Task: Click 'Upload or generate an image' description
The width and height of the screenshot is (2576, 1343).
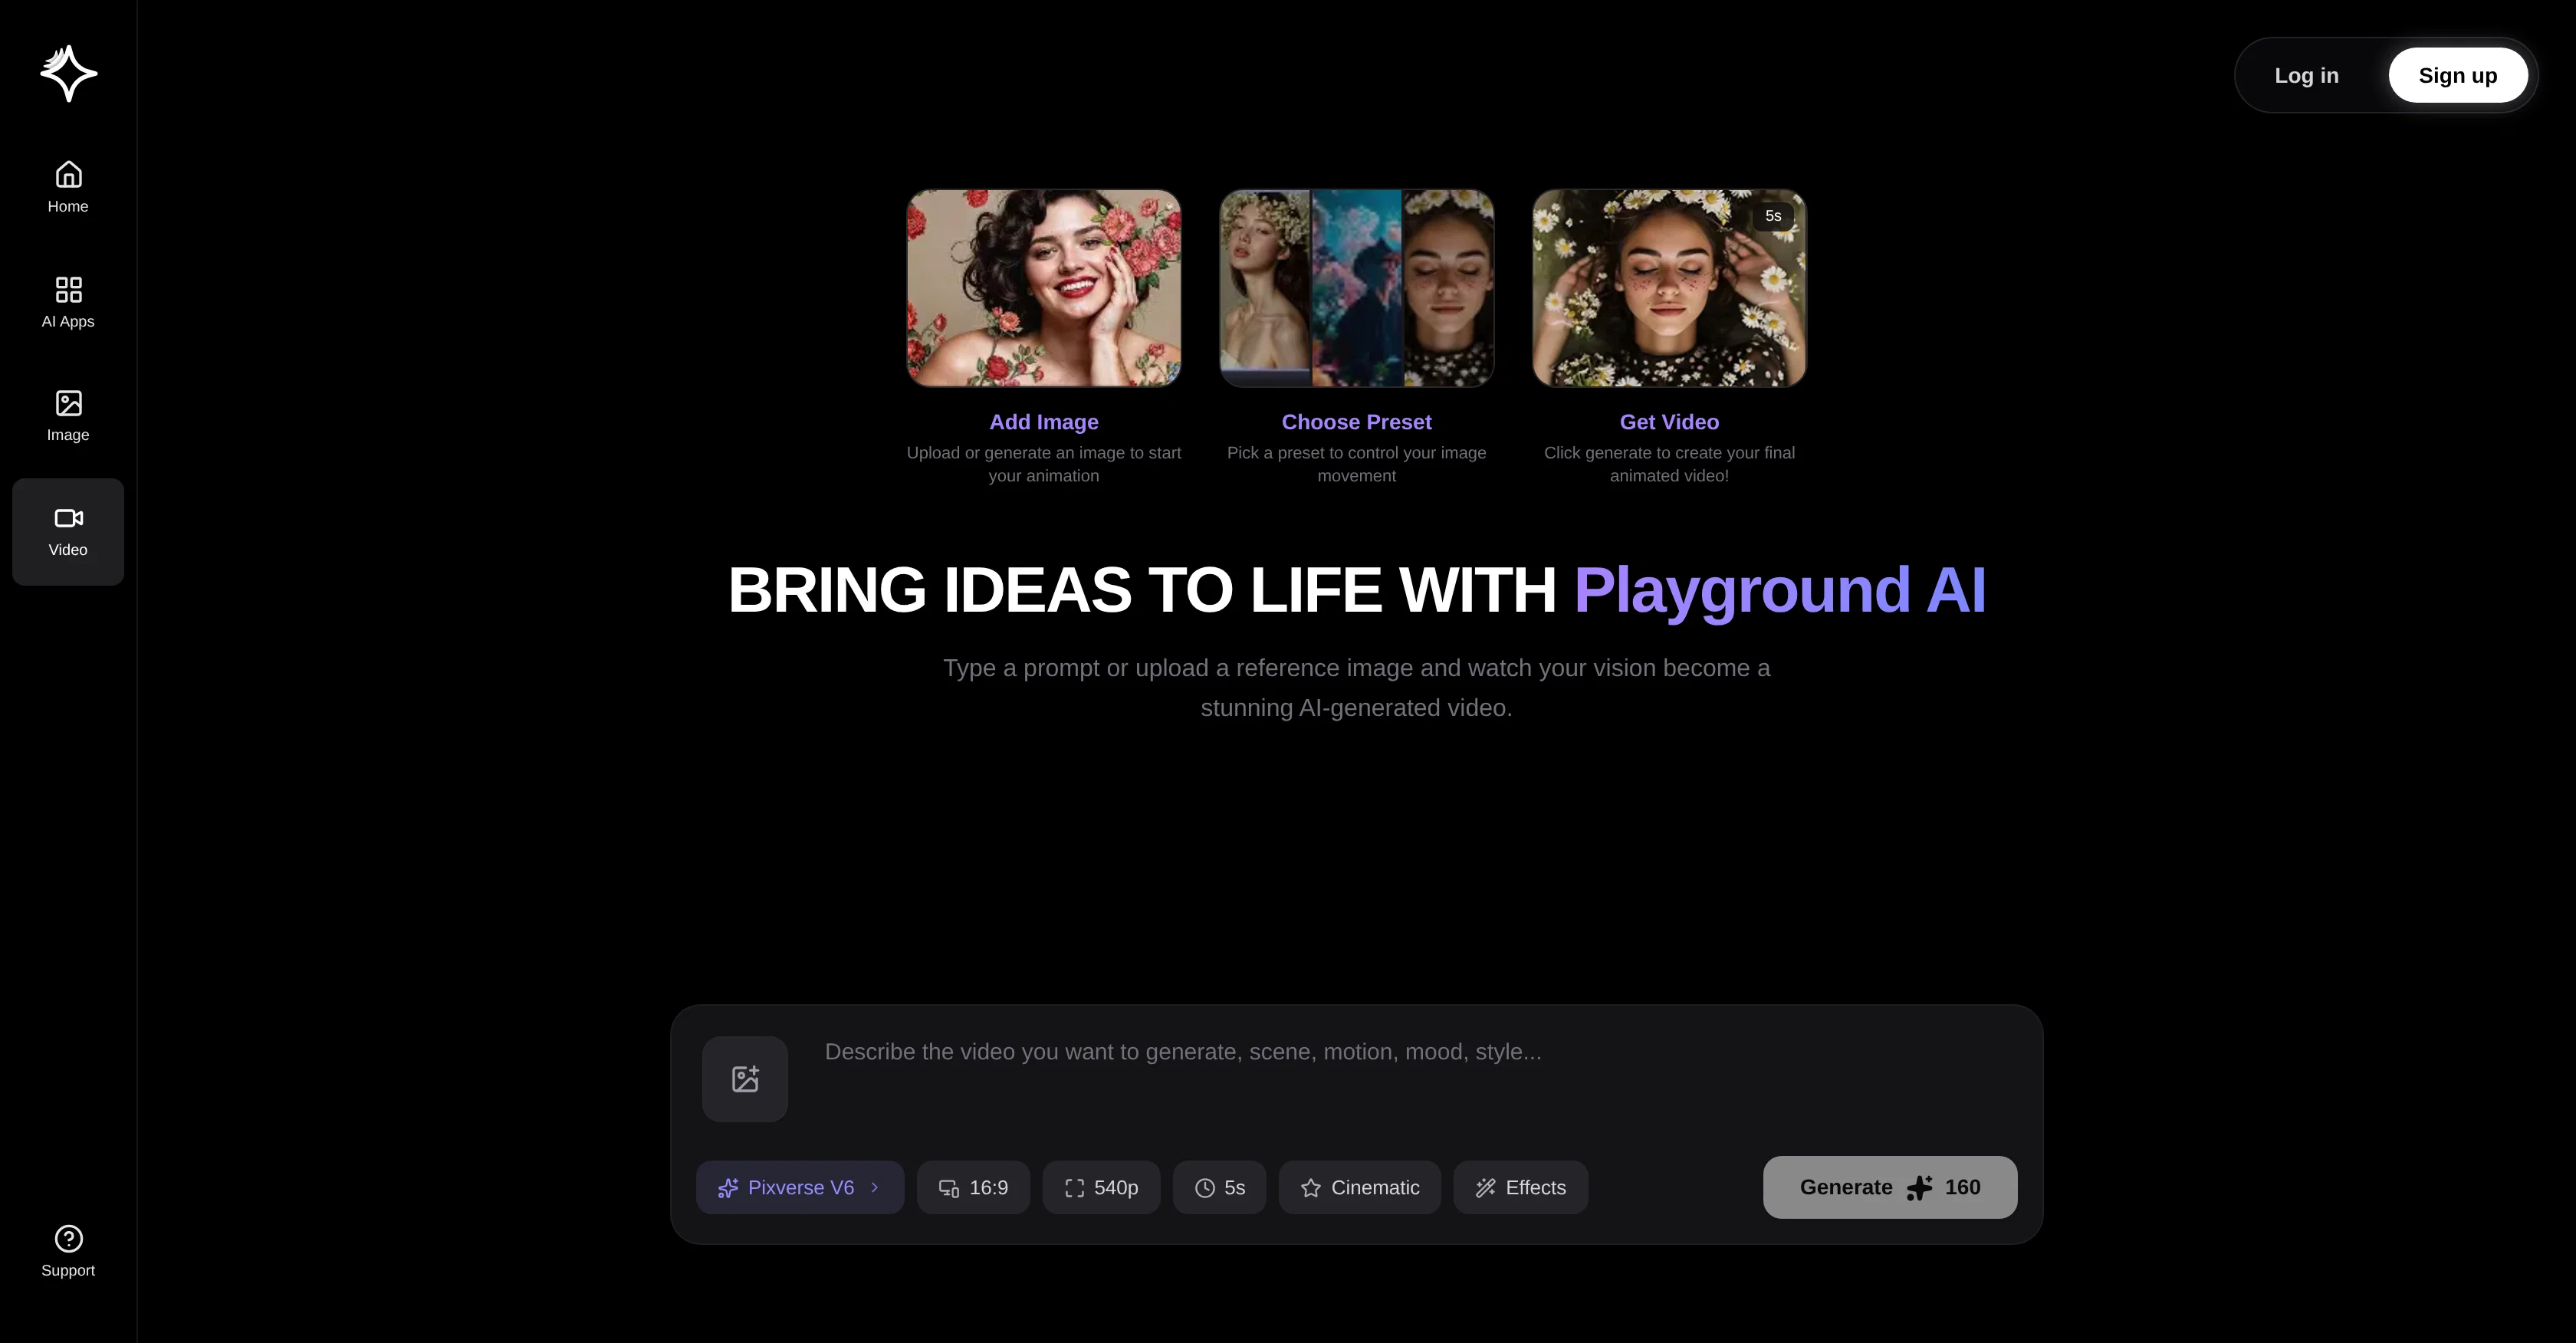Action: pos(1043,464)
